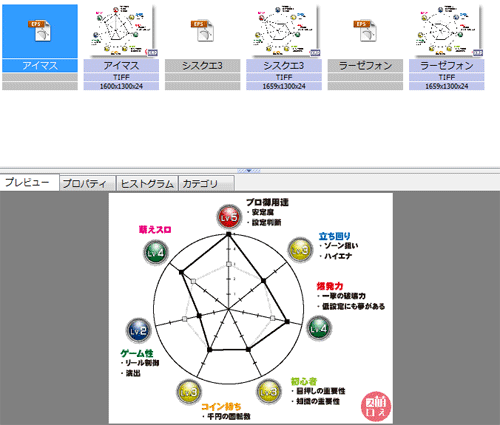The image size is (500, 425).
Task: Select the アイマス TIFF radar chart thumbnail
Action: click(x=121, y=31)
